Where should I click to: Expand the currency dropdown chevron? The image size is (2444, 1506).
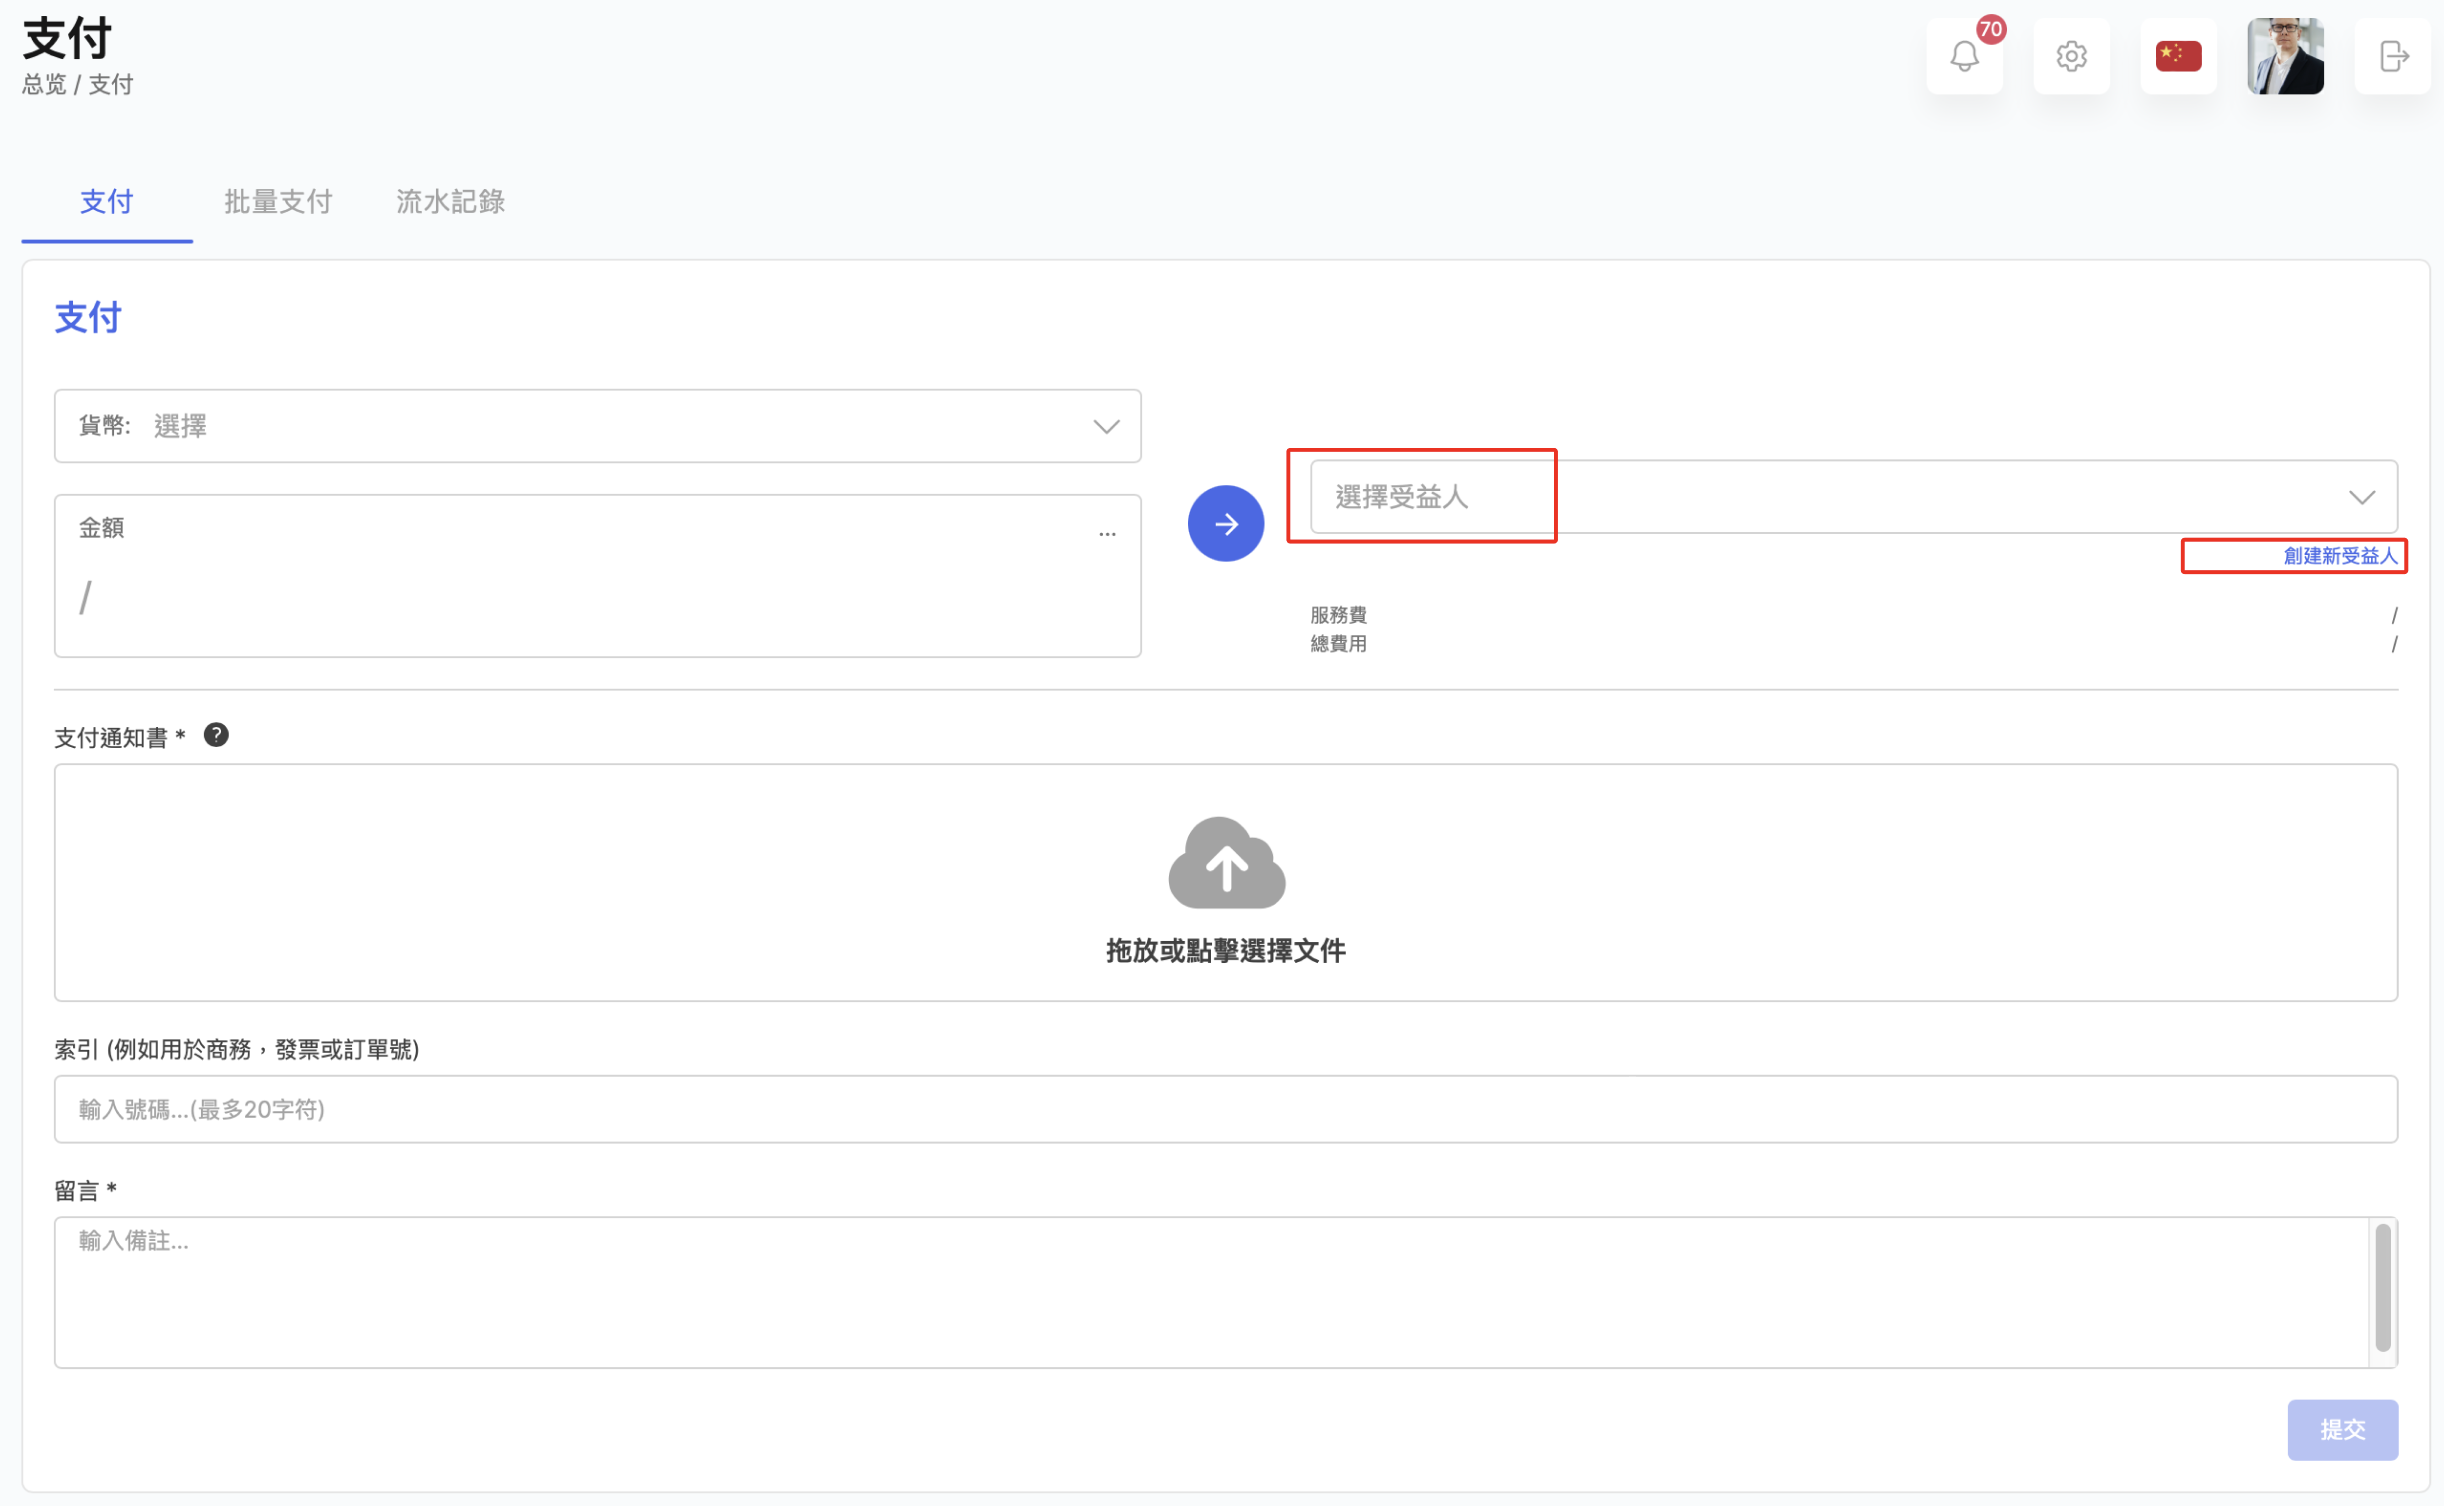click(x=1106, y=427)
